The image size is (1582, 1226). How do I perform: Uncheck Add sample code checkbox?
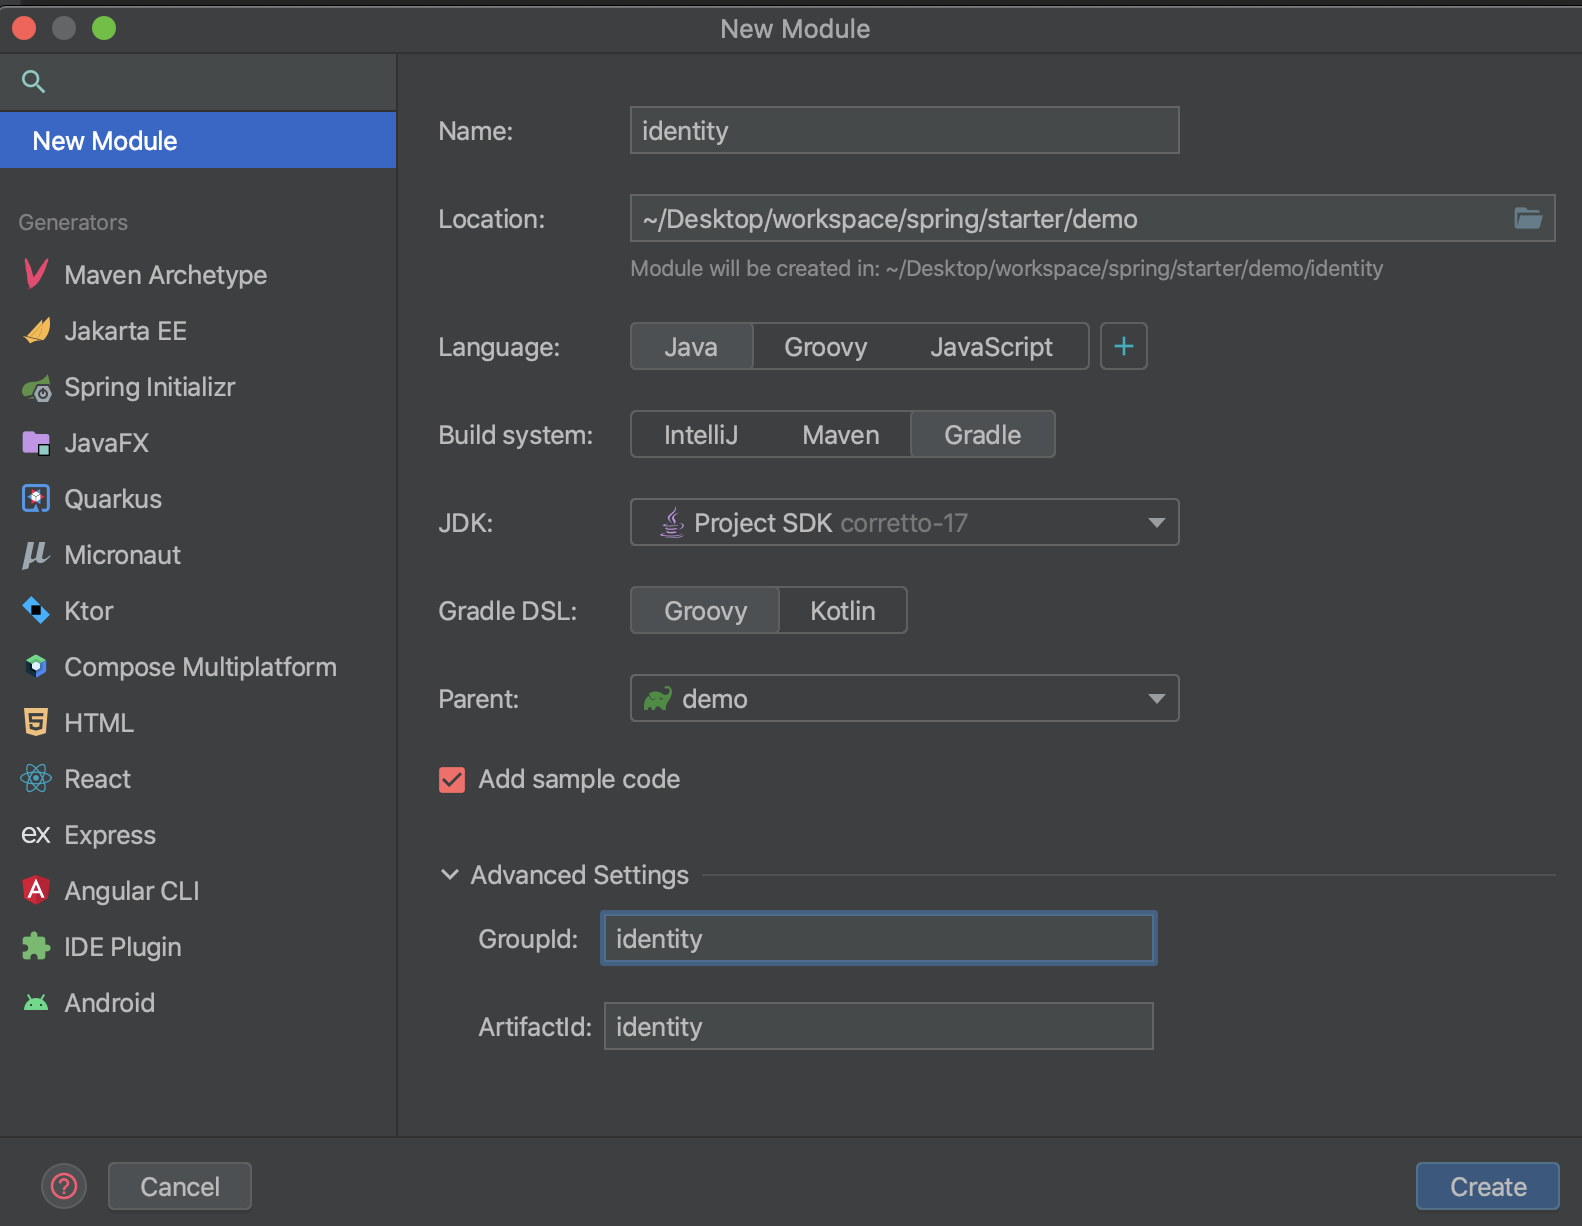click(452, 779)
